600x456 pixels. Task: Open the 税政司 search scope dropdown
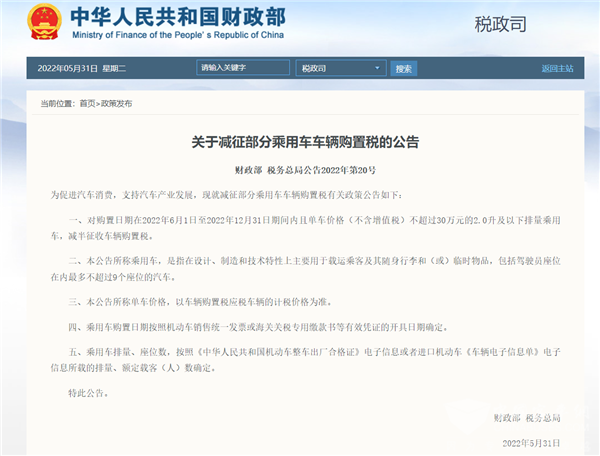tap(341, 68)
